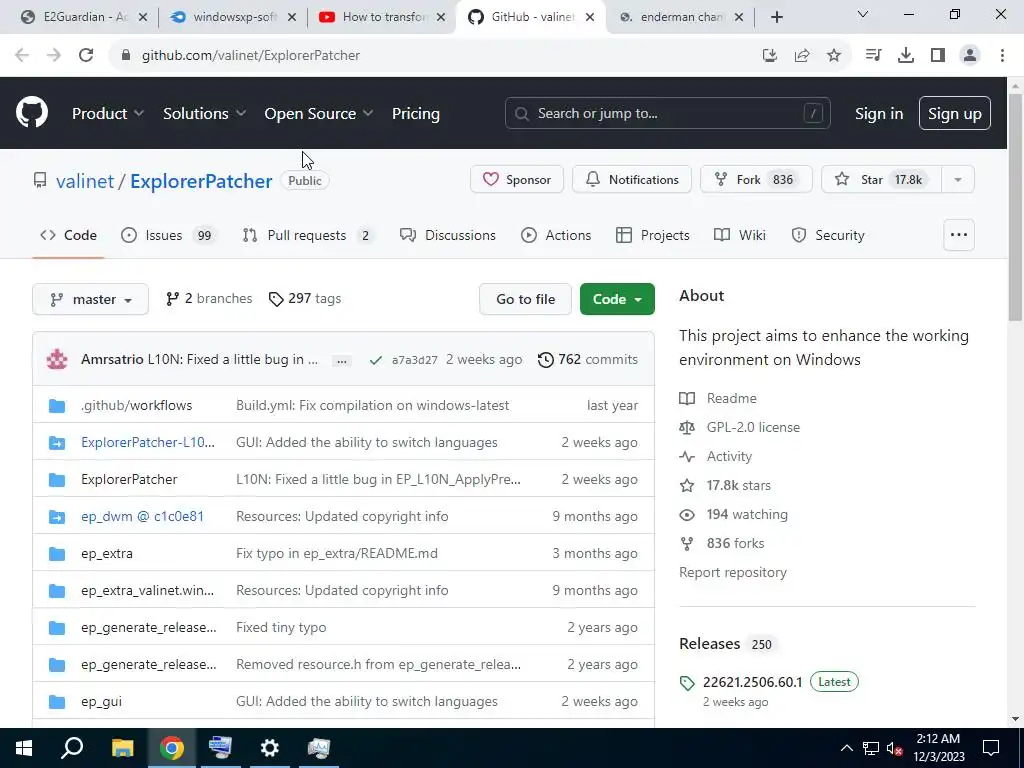Open ep_dwm @ c1c0e81 submodule
Screen dimensions: 1024x768
pos(142,516)
